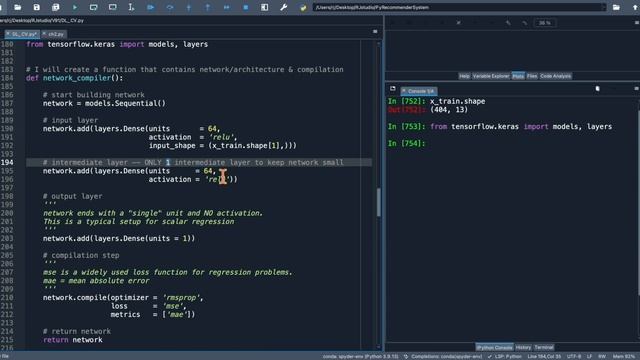Screen dimensions: 640x360
Task: Select the Plots tab
Action: pos(518,76)
